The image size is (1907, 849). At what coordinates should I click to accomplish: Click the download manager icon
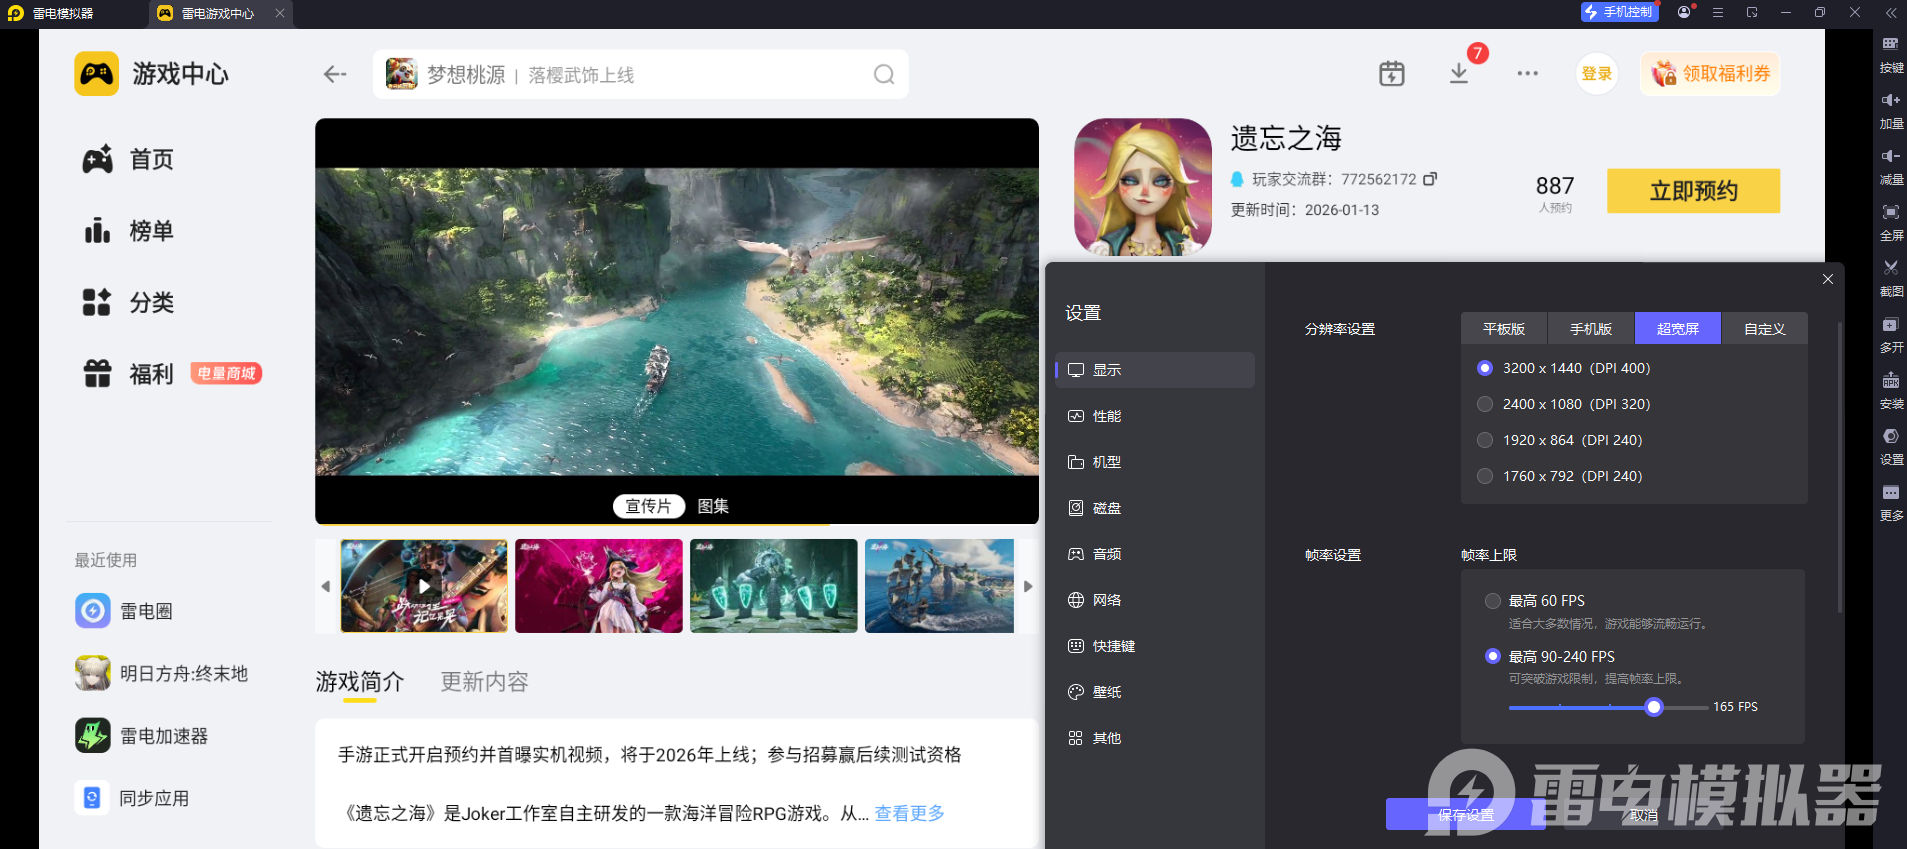coord(1459,74)
